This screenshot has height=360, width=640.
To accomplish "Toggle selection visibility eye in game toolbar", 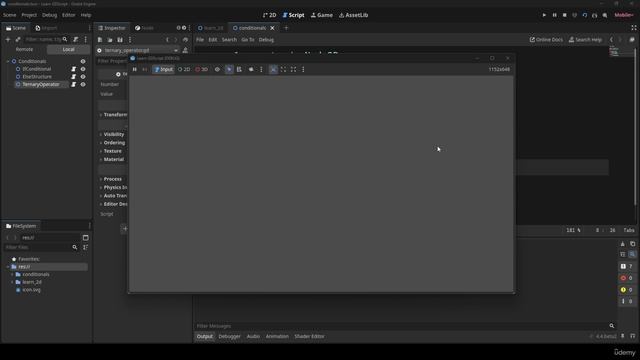I will click(x=217, y=69).
